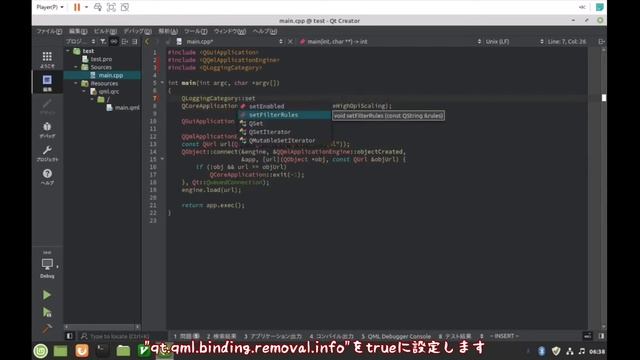Click the Line: 7, Col: 26 indicator
This screenshot has width=640, height=360.
click(x=567, y=41)
